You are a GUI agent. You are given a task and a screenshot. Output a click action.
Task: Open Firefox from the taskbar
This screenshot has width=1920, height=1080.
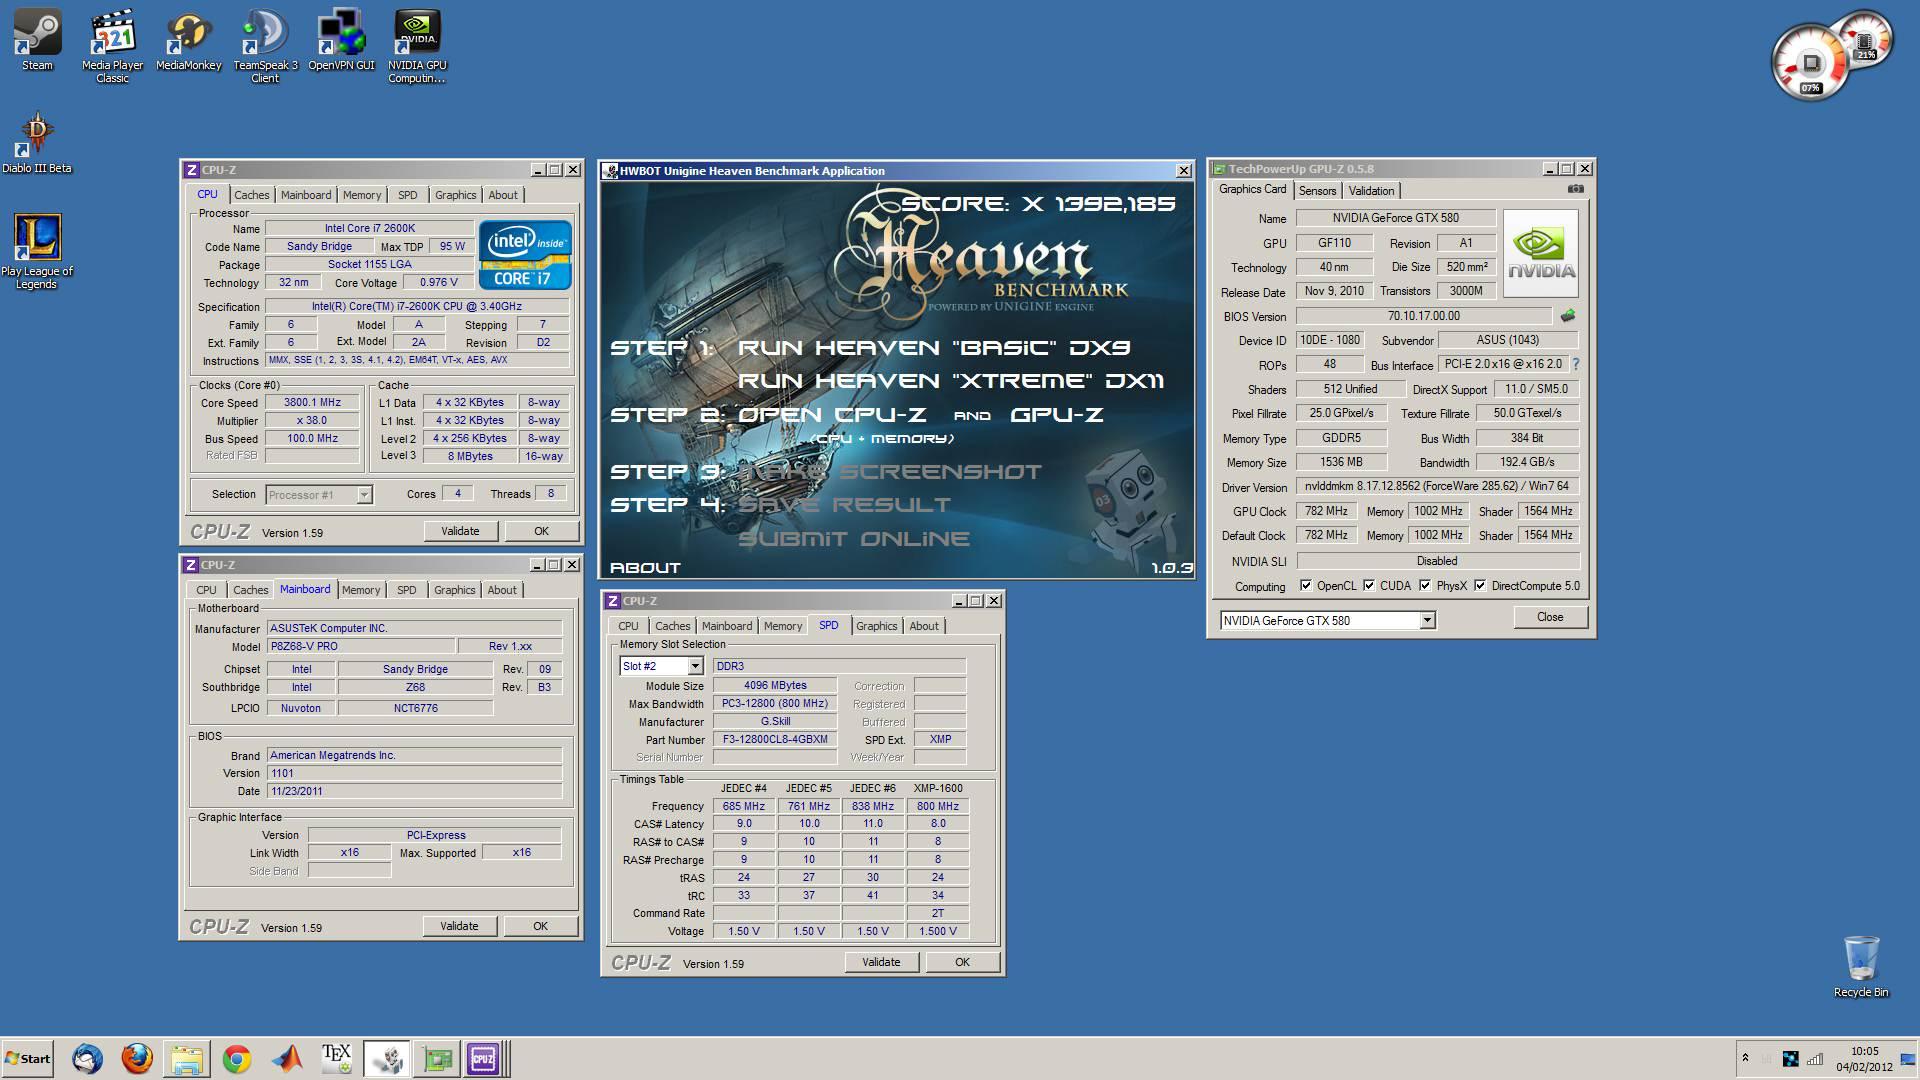(x=137, y=1058)
